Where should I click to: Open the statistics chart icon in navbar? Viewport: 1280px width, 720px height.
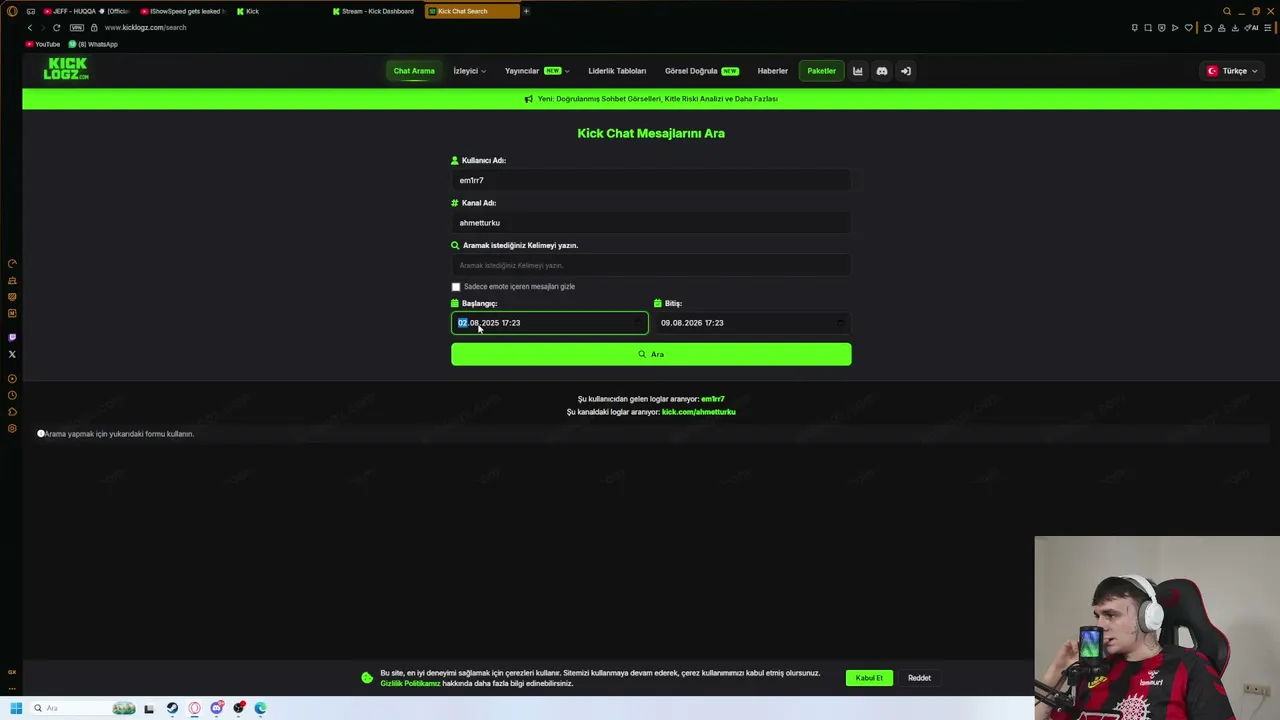pyautogui.click(x=857, y=71)
